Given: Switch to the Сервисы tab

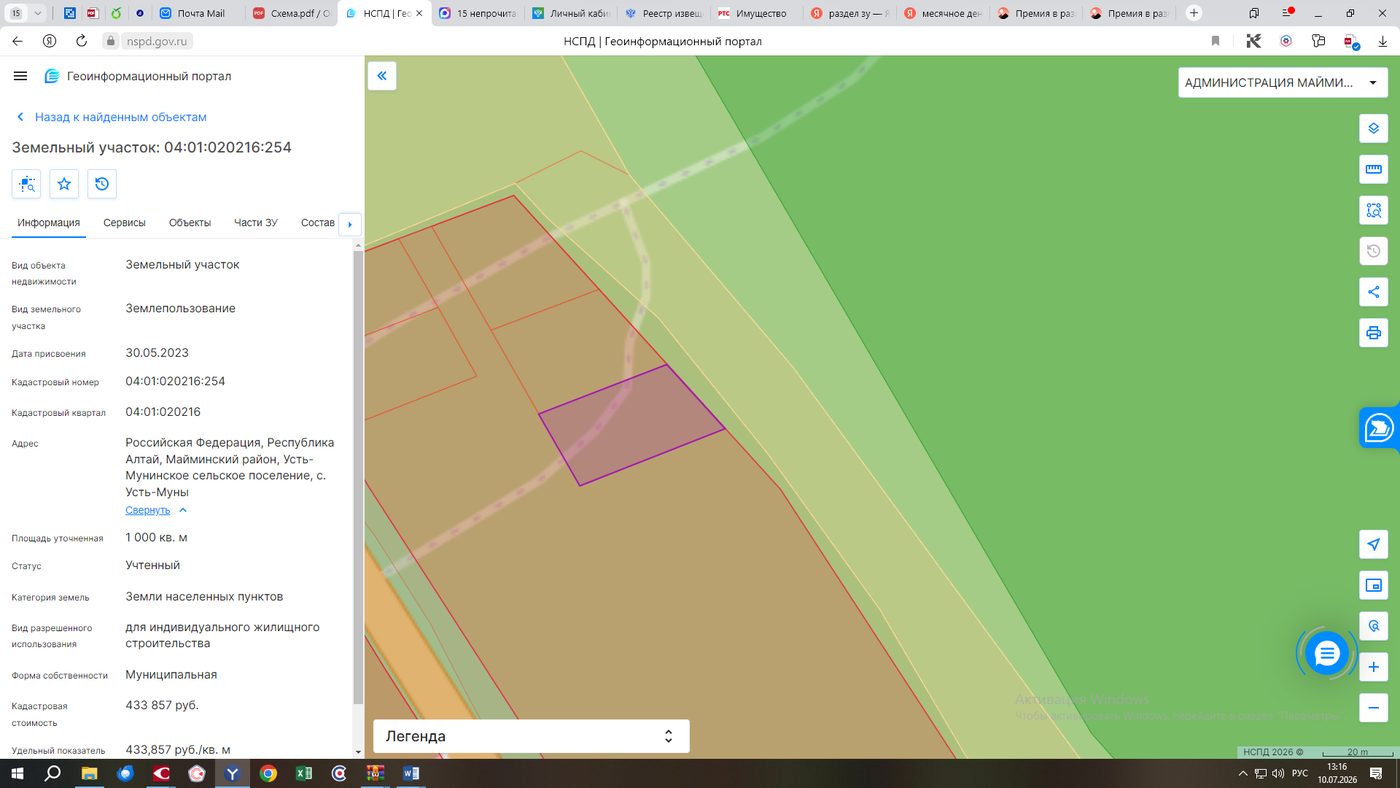Looking at the screenshot, I should (x=124, y=223).
